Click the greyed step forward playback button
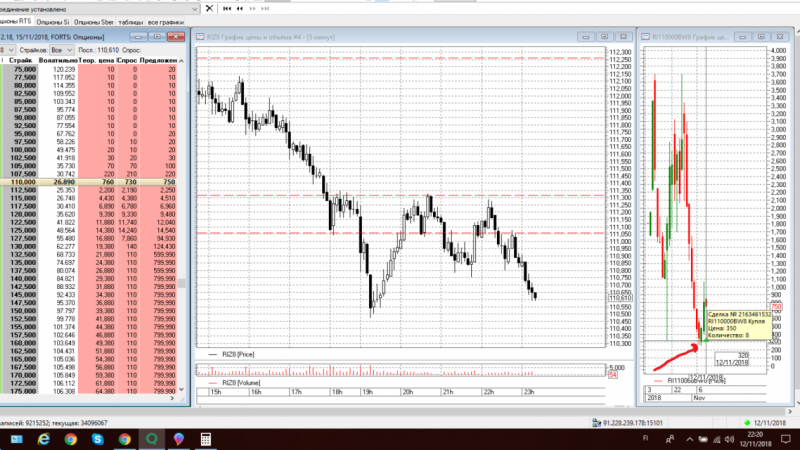Image resolution: width=800 pixels, height=450 pixels. (253, 9)
